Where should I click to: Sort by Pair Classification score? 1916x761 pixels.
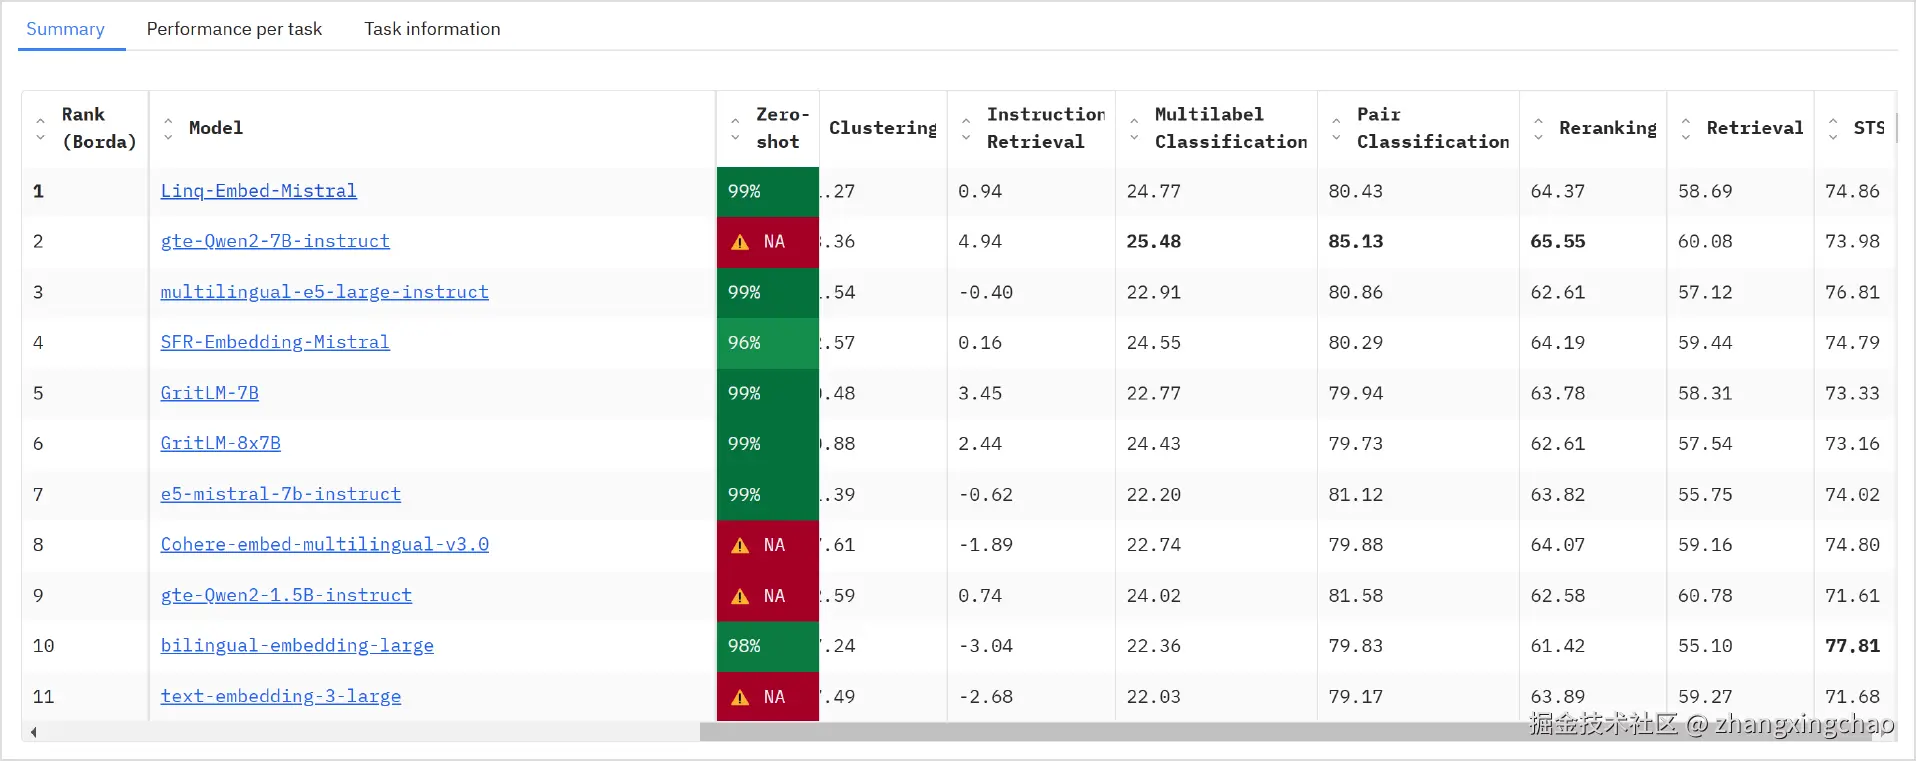click(1336, 128)
